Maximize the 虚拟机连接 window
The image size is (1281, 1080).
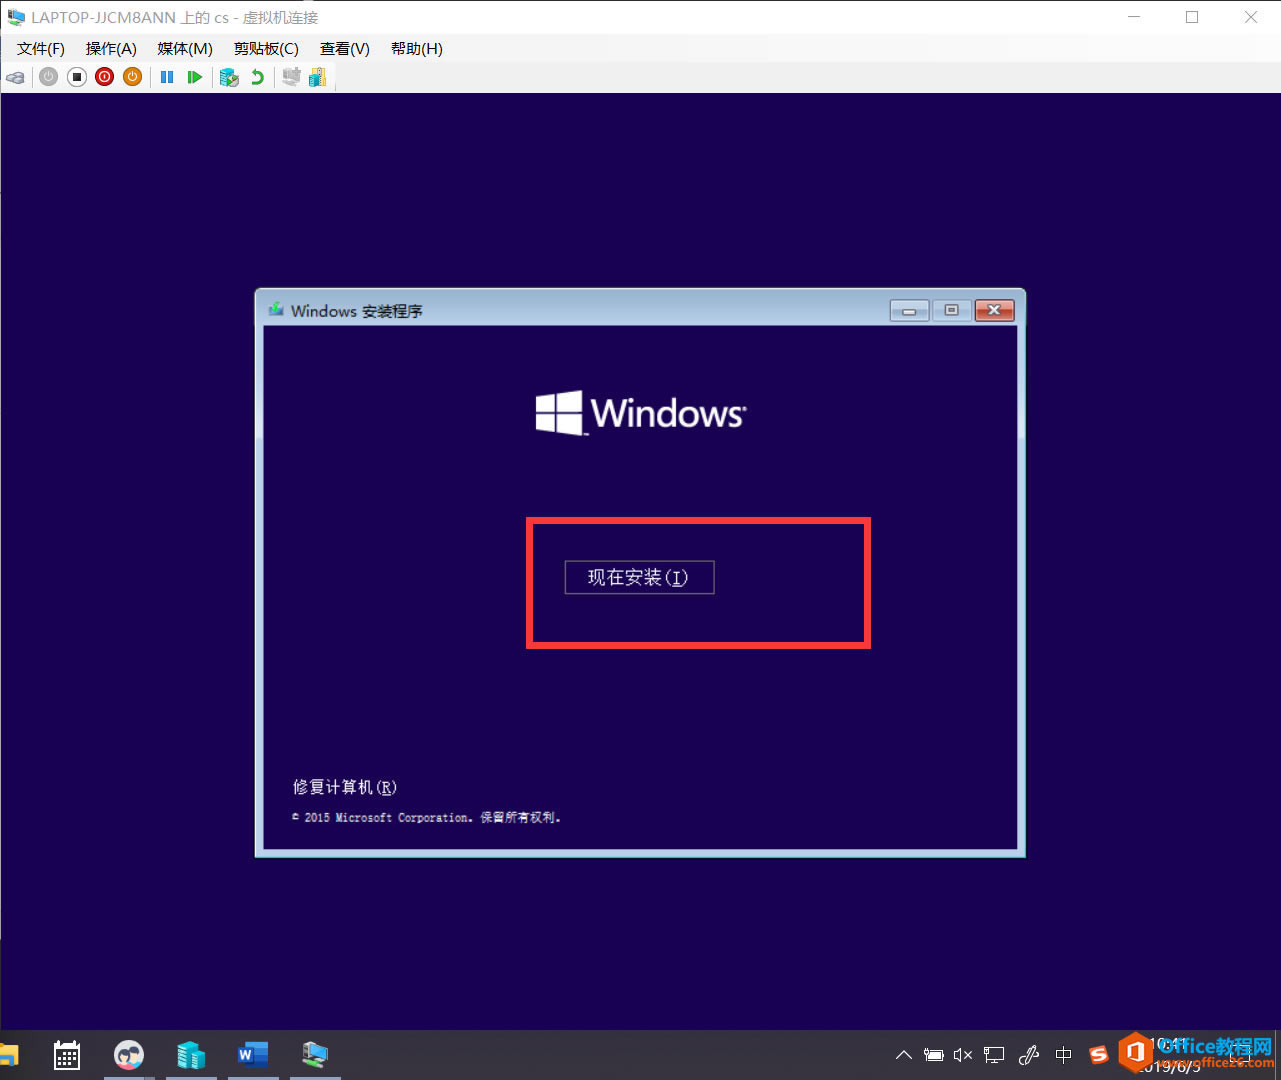(1192, 17)
